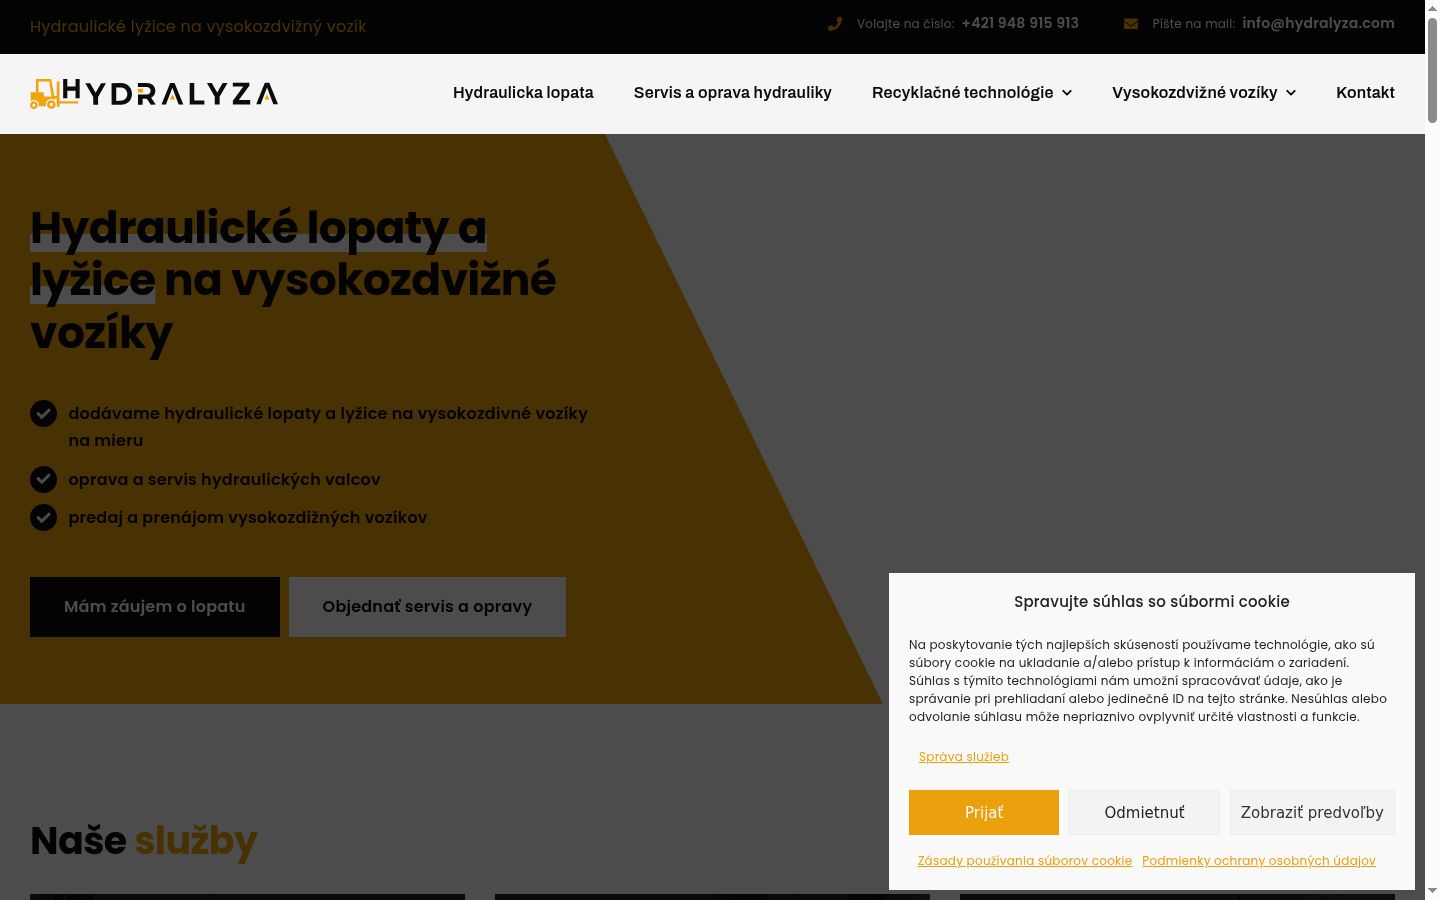This screenshot has height=900, width=1440.
Task: Open Podmienky ochrany osobných údajov link
Action: (1259, 861)
